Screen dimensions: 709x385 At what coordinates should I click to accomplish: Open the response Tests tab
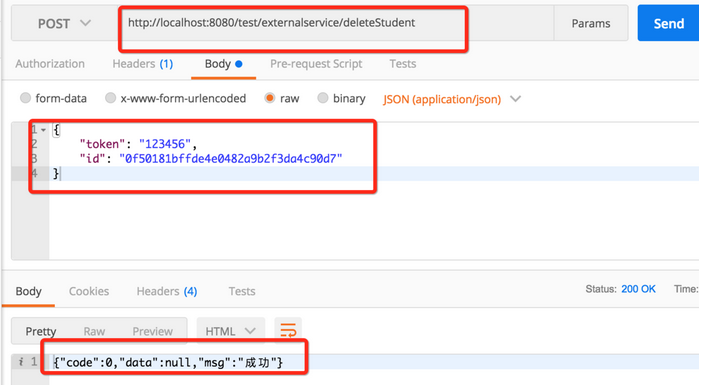241,291
